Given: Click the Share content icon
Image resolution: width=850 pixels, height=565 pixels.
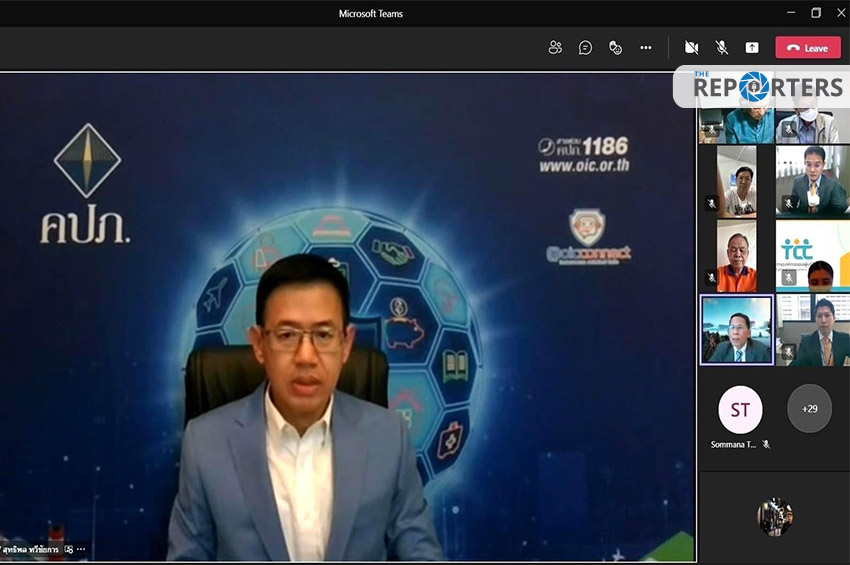Looking at the screenshot, I should [752, 48].
